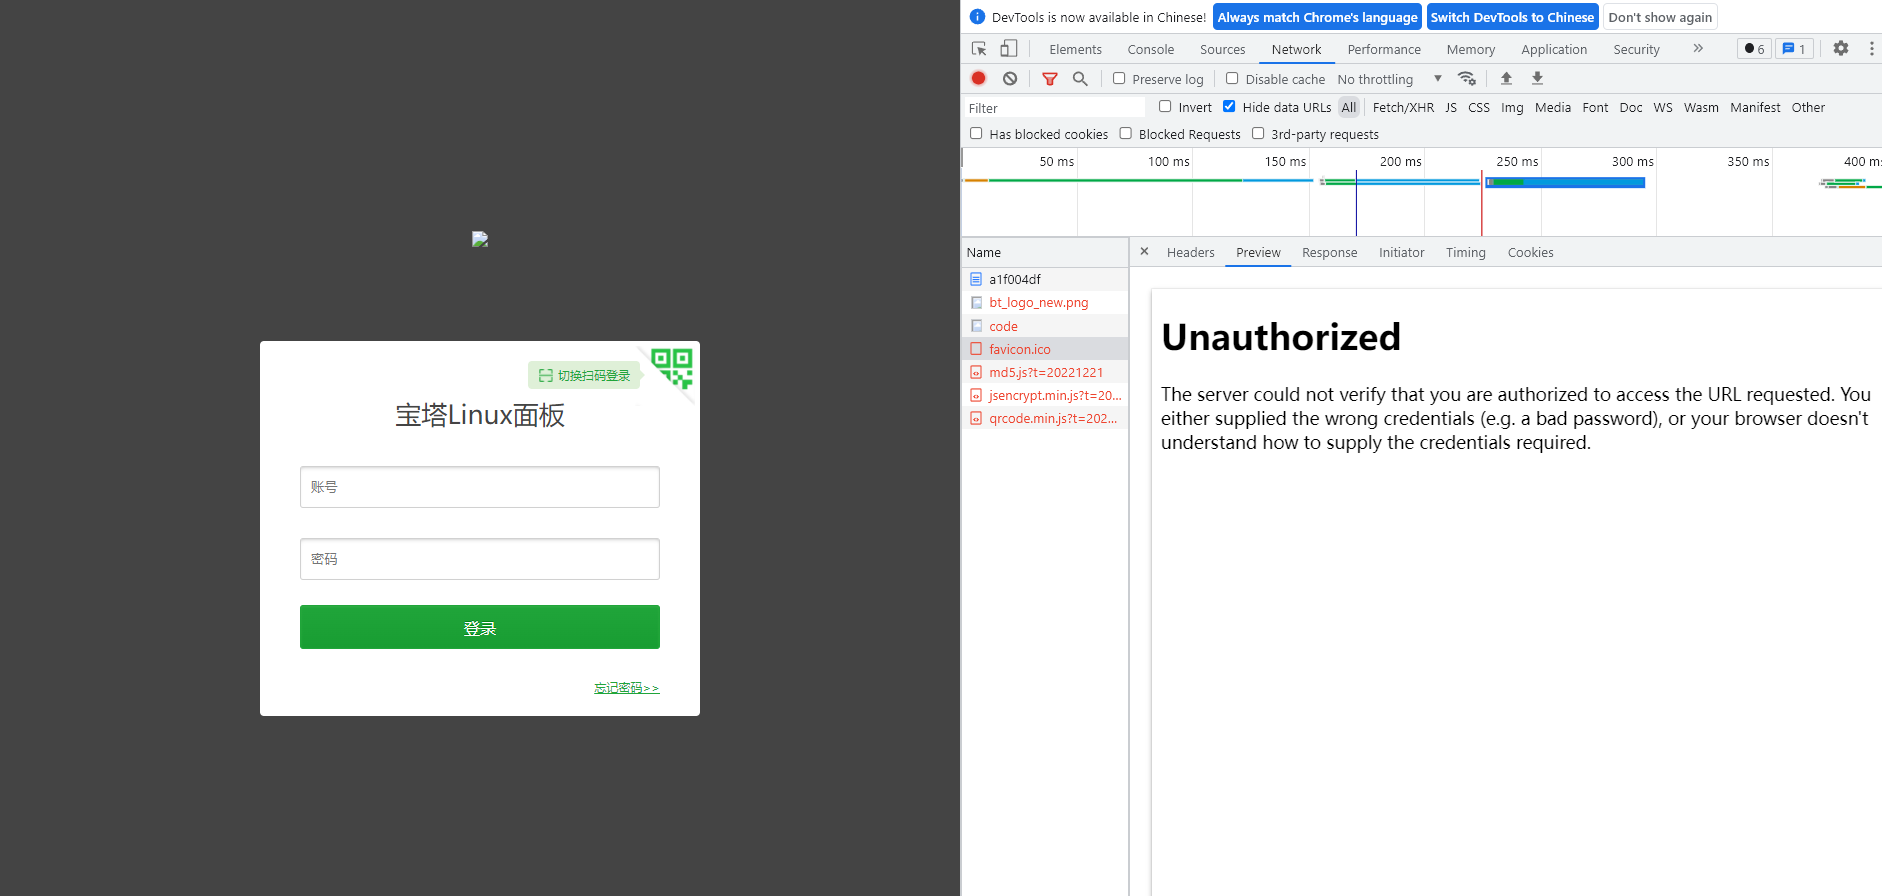Click the green 登录 login button
This screenshot has width=1882, height=896.
480,627
